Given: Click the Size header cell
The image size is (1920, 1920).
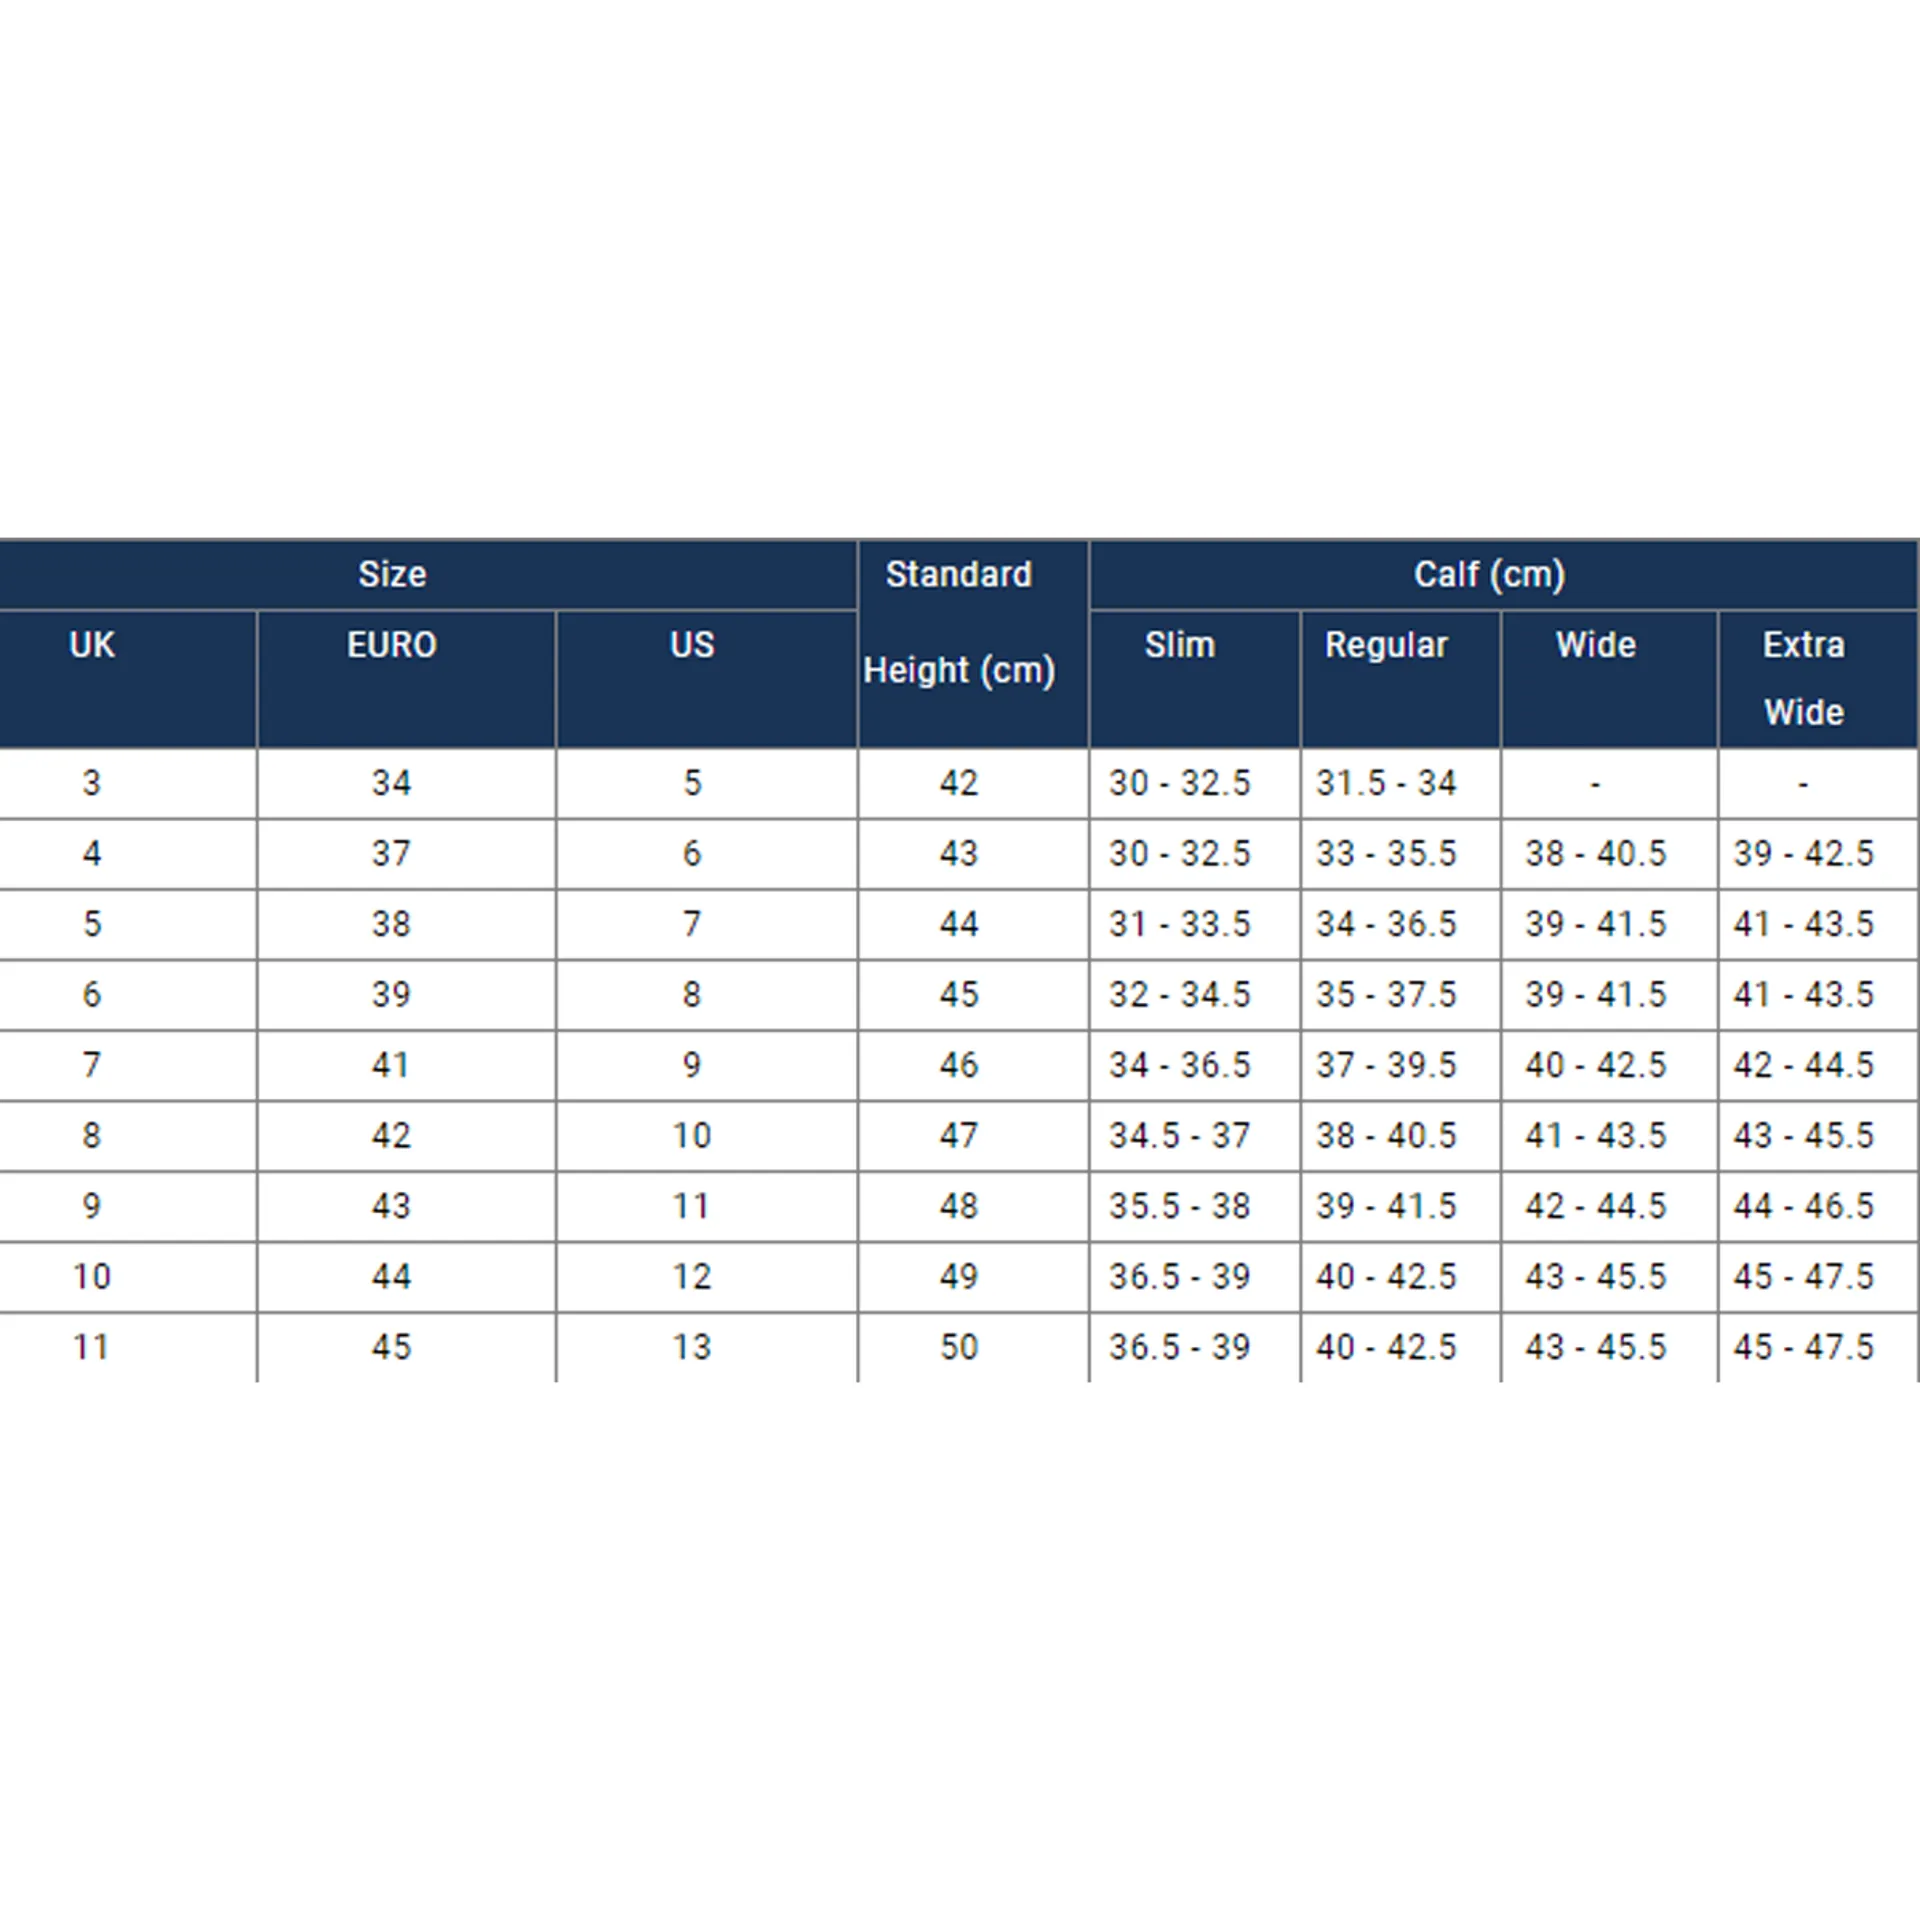Looking at the screenshot, I should pos(392,574).
